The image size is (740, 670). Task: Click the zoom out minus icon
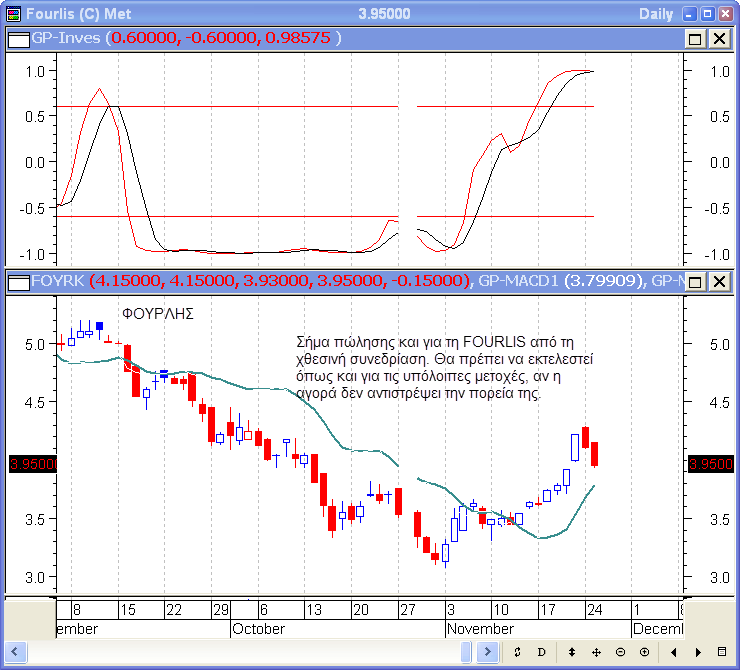620,652
